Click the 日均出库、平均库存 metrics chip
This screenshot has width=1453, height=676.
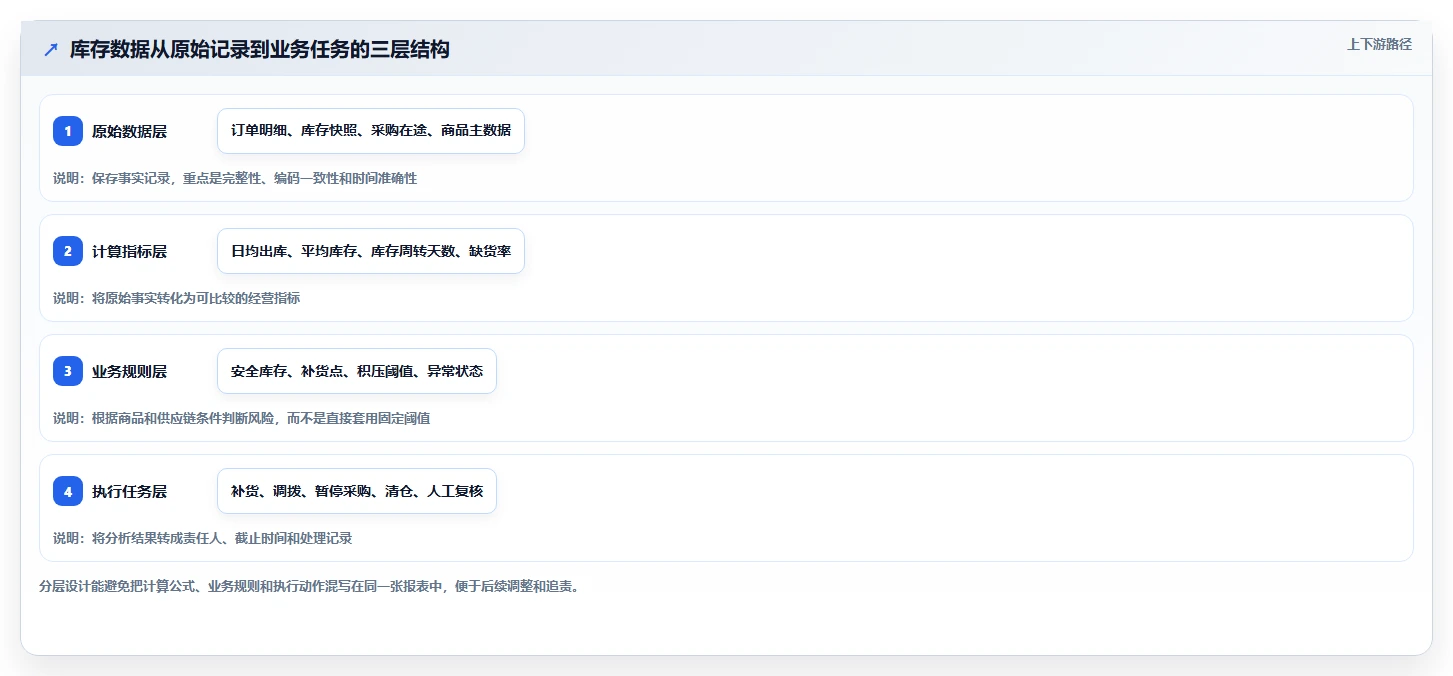[x=371, y=251]
